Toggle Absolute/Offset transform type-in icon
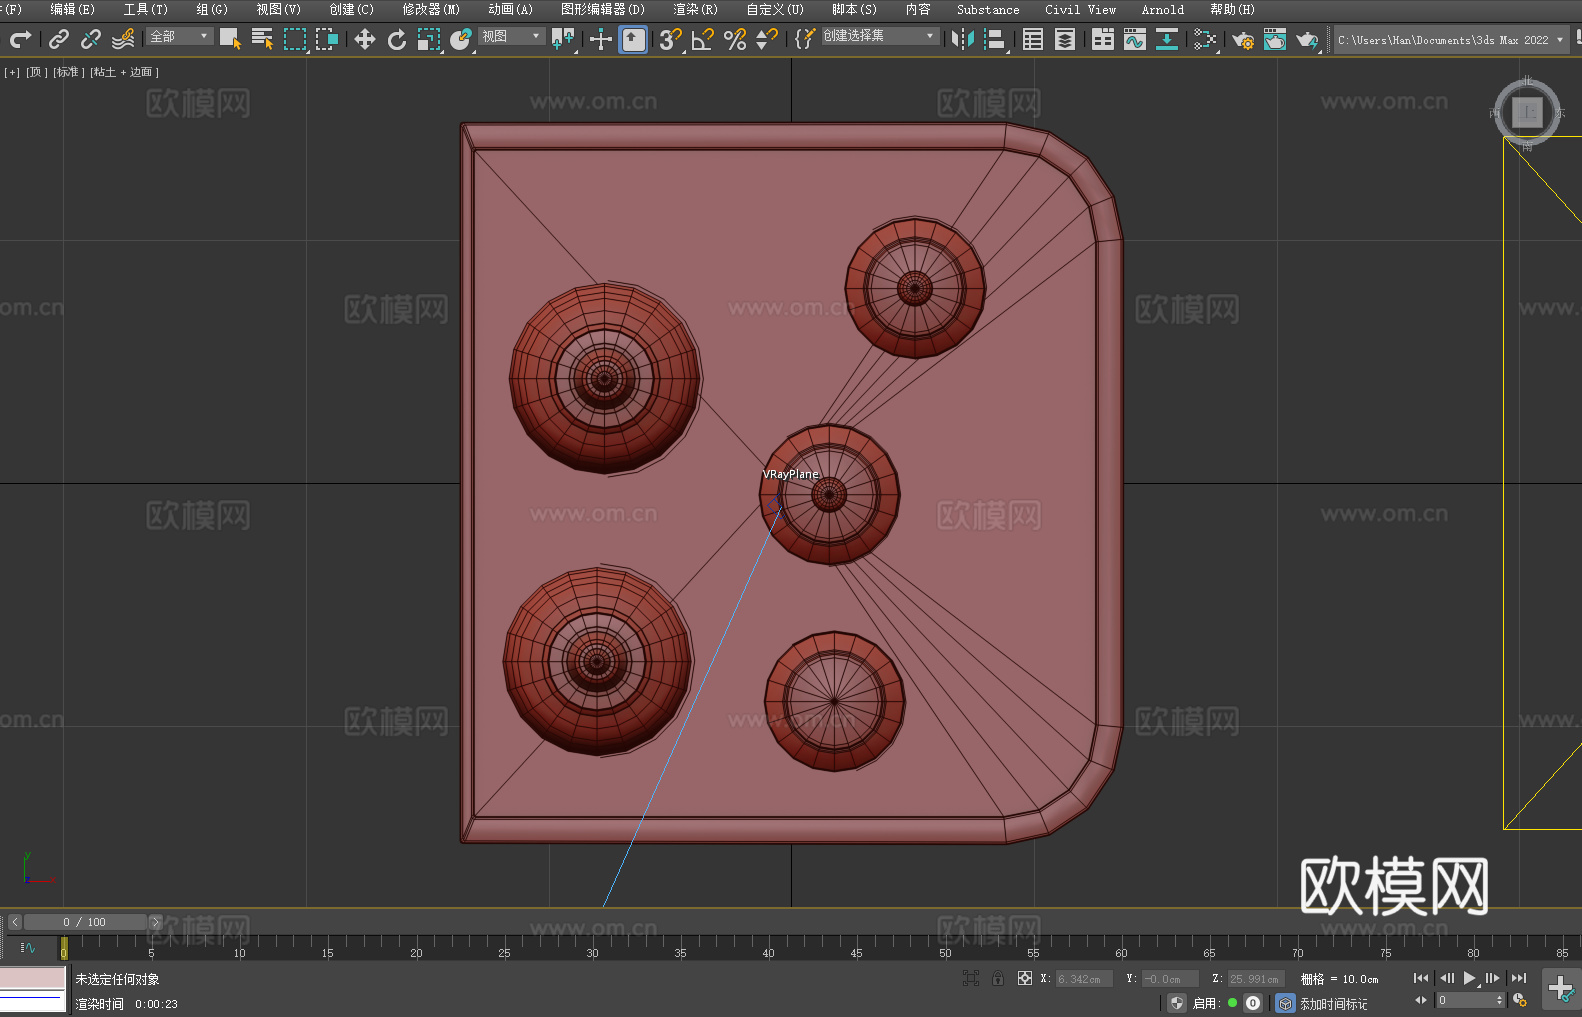 click(1025, 978)
